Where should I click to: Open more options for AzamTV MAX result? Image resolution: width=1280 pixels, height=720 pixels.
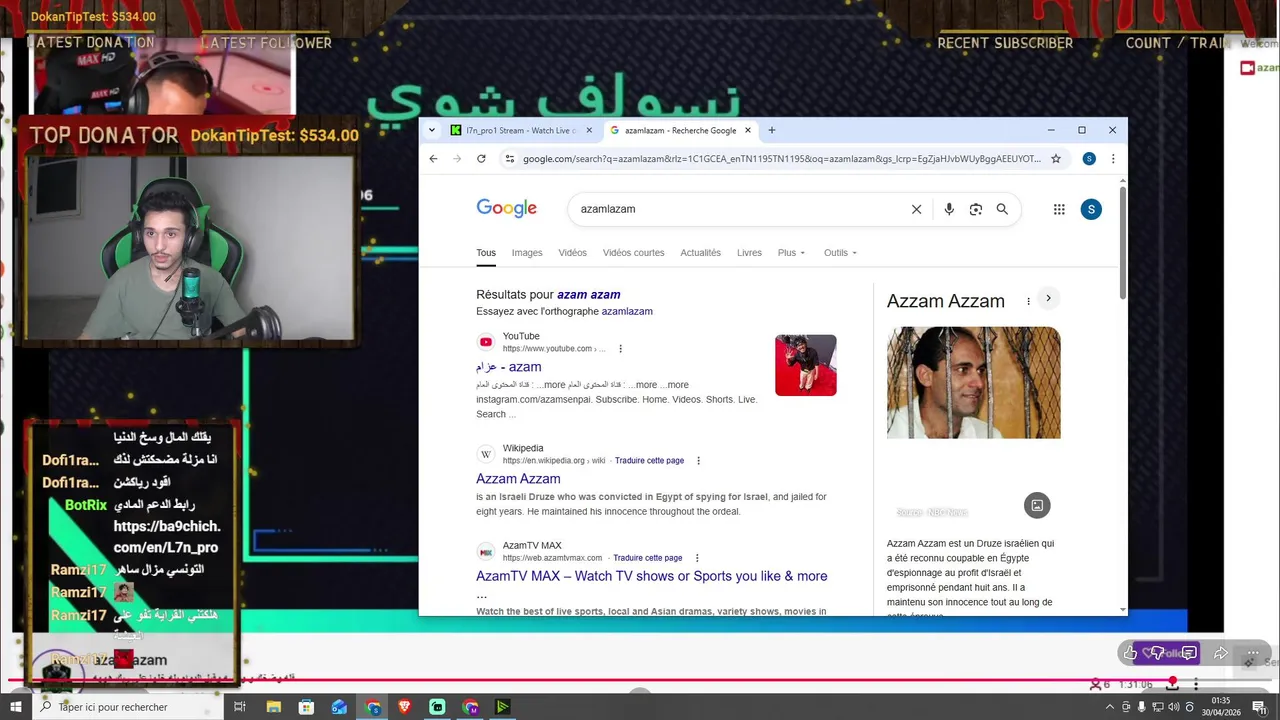(x=697, y=558)
